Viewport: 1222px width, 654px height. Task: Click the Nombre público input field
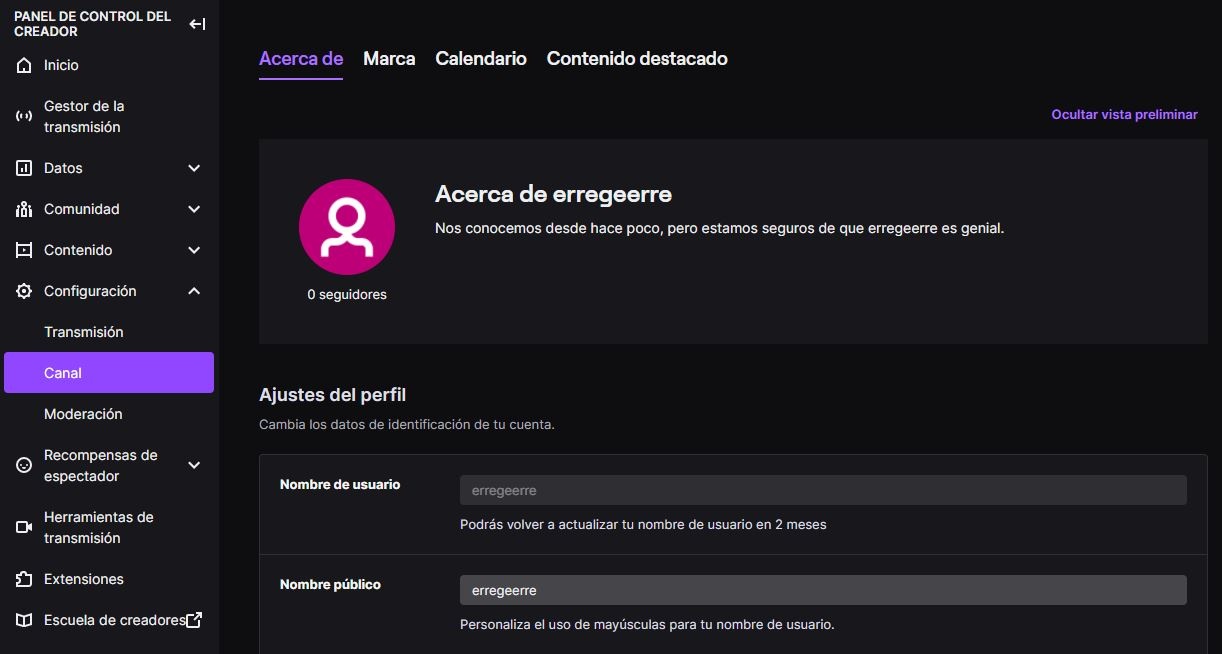pyautogui.click(x=822, y=589)
